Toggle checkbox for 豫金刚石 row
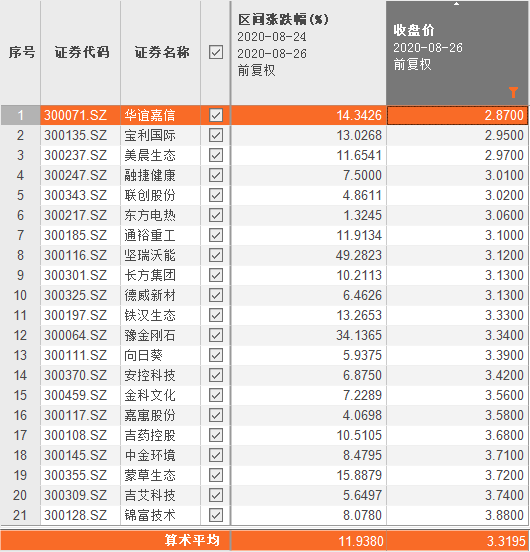Image resolution: width=530 pixels, height=552 pixels. click(216, 335)
